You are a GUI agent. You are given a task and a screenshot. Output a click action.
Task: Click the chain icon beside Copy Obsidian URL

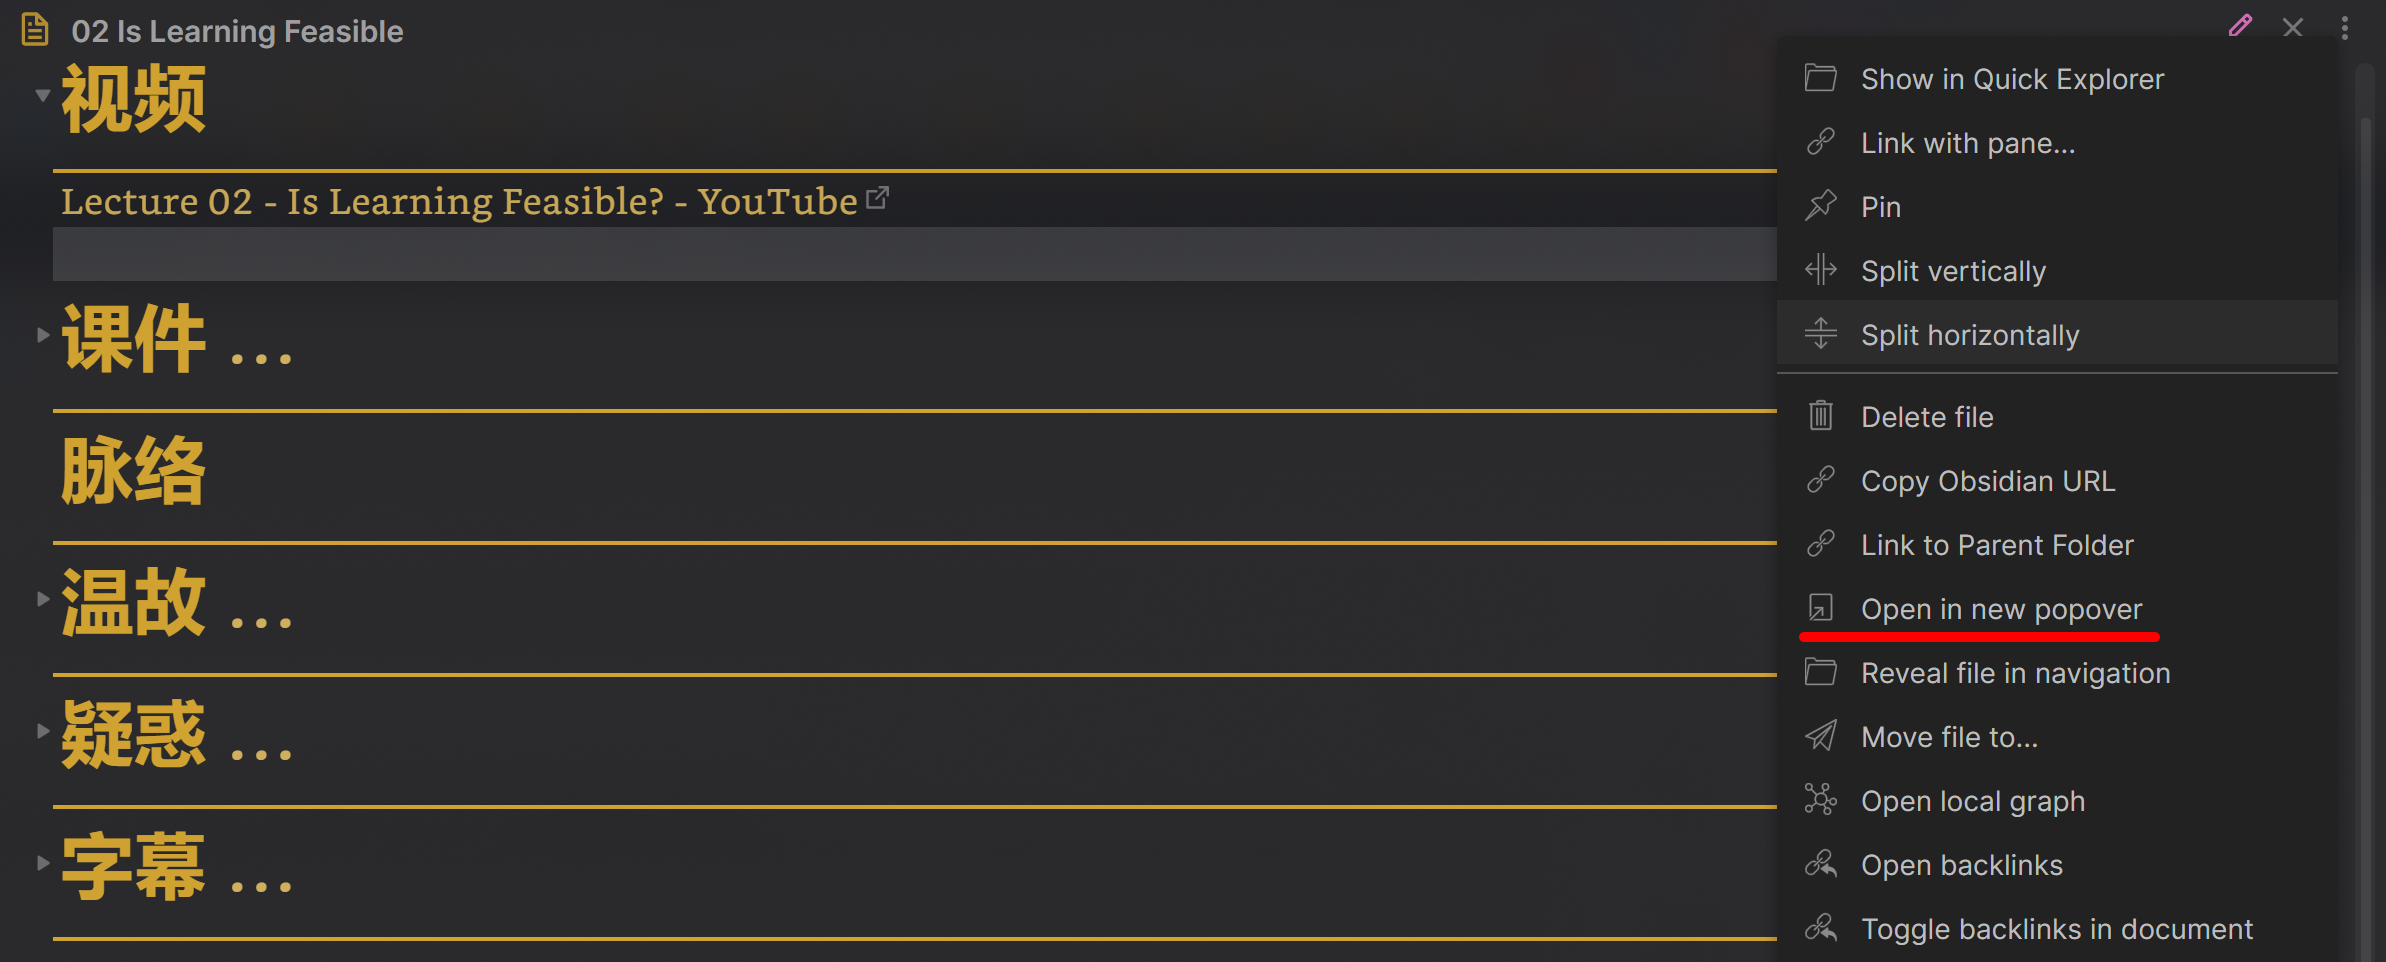coord(1821,480)
